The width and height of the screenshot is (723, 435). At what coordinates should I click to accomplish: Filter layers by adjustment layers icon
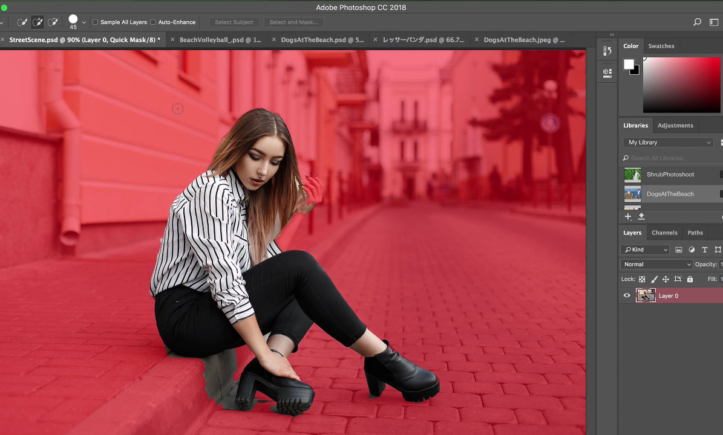pos(692,250)
